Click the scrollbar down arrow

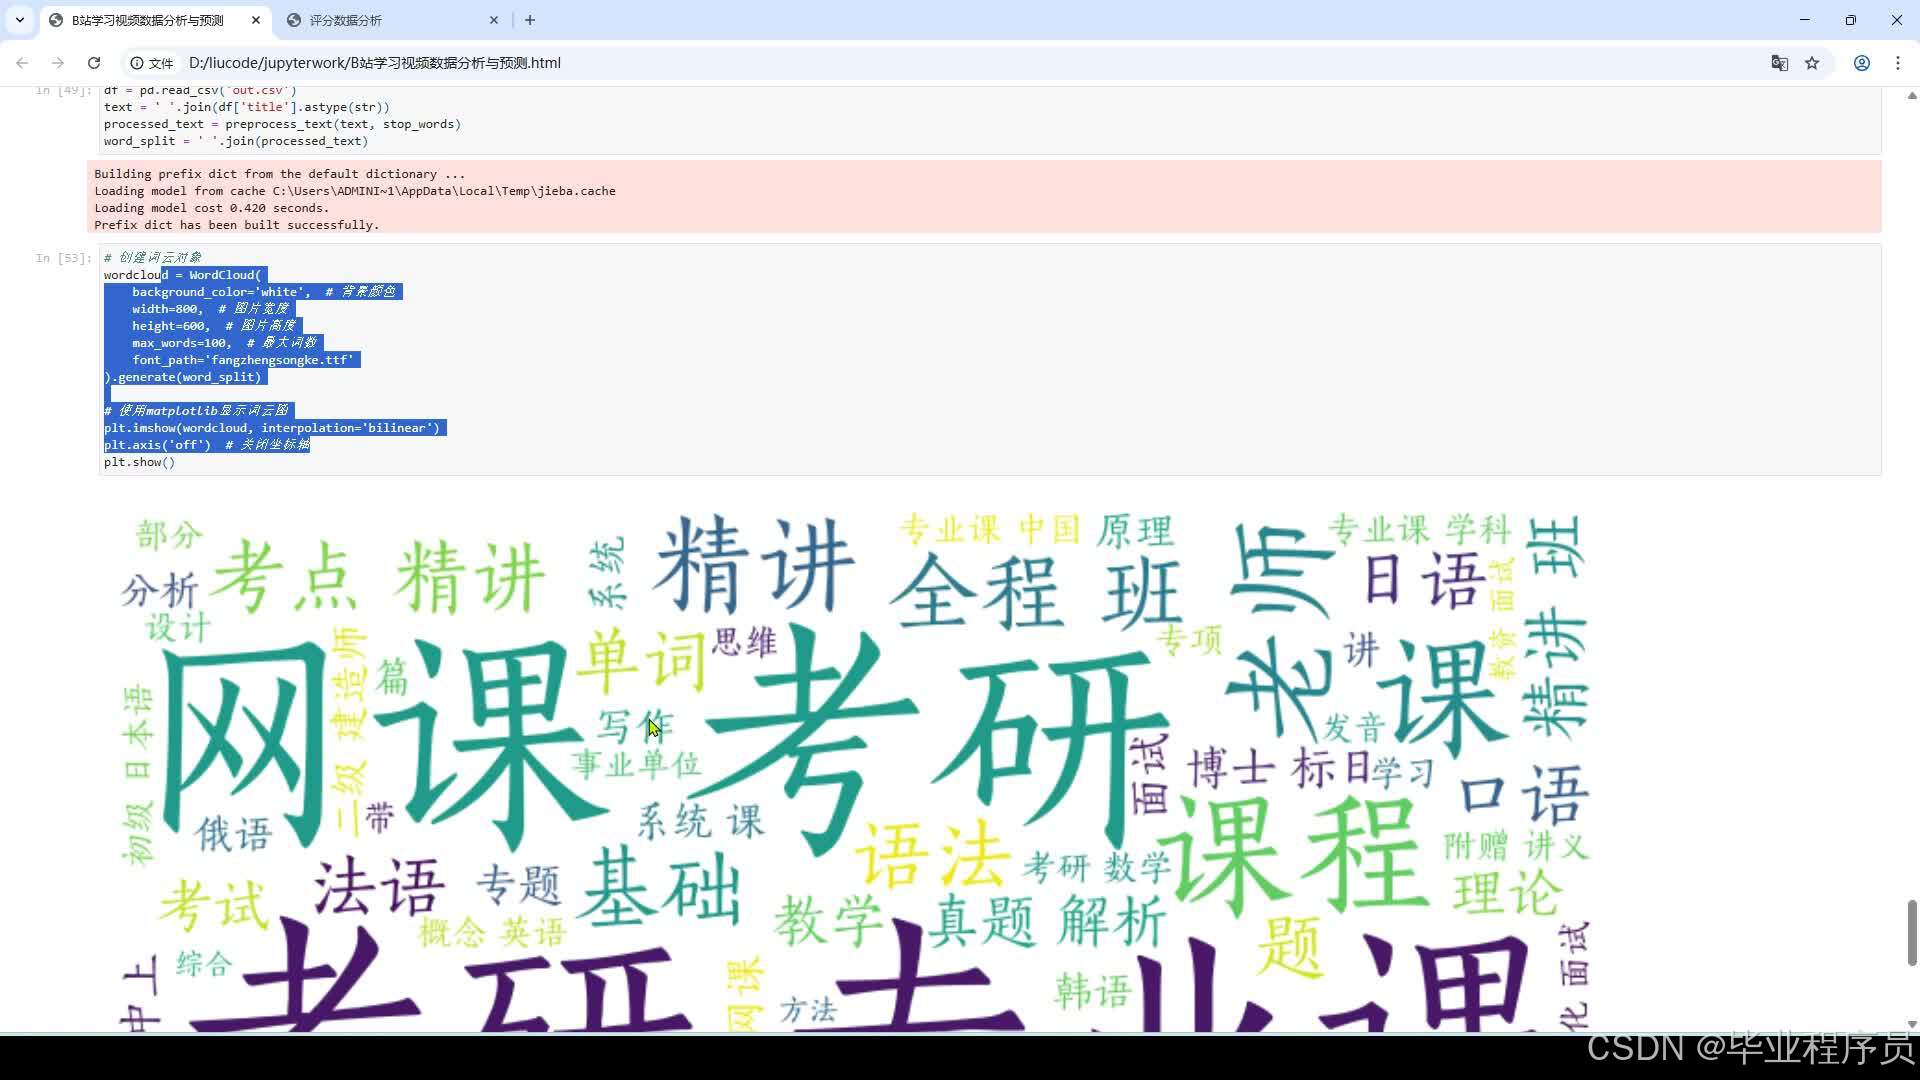(1912, 1024)
